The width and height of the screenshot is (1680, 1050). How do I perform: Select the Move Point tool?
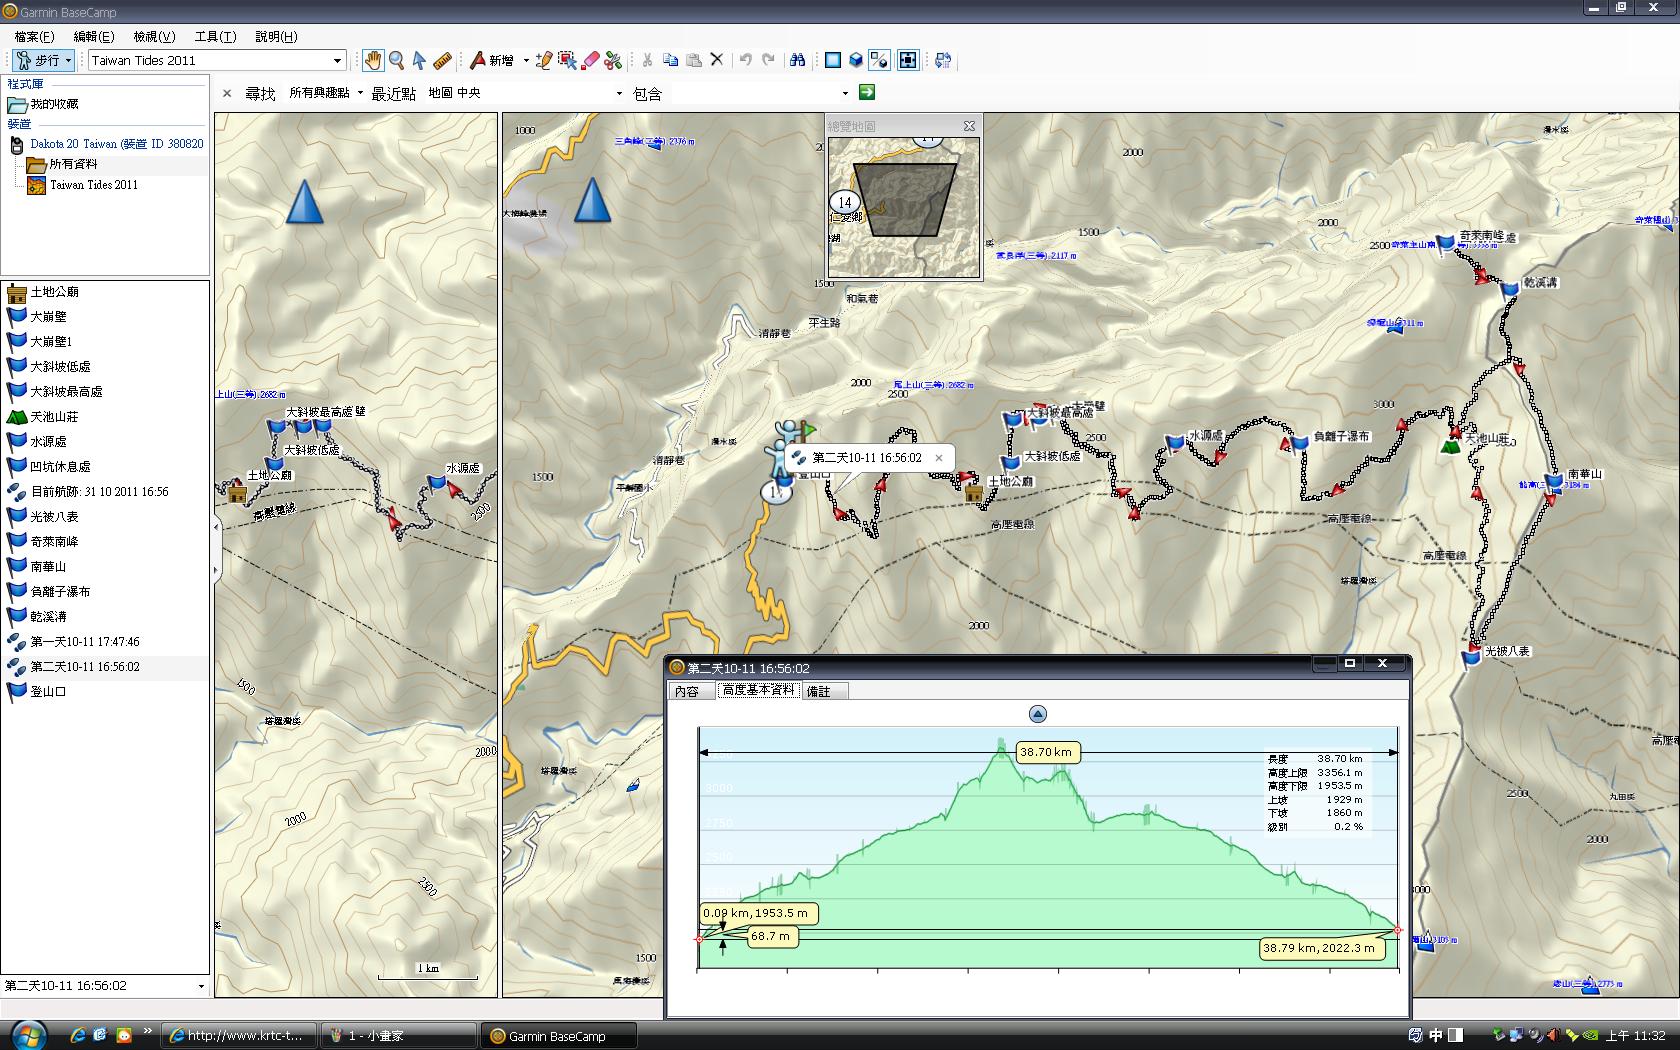567,60
